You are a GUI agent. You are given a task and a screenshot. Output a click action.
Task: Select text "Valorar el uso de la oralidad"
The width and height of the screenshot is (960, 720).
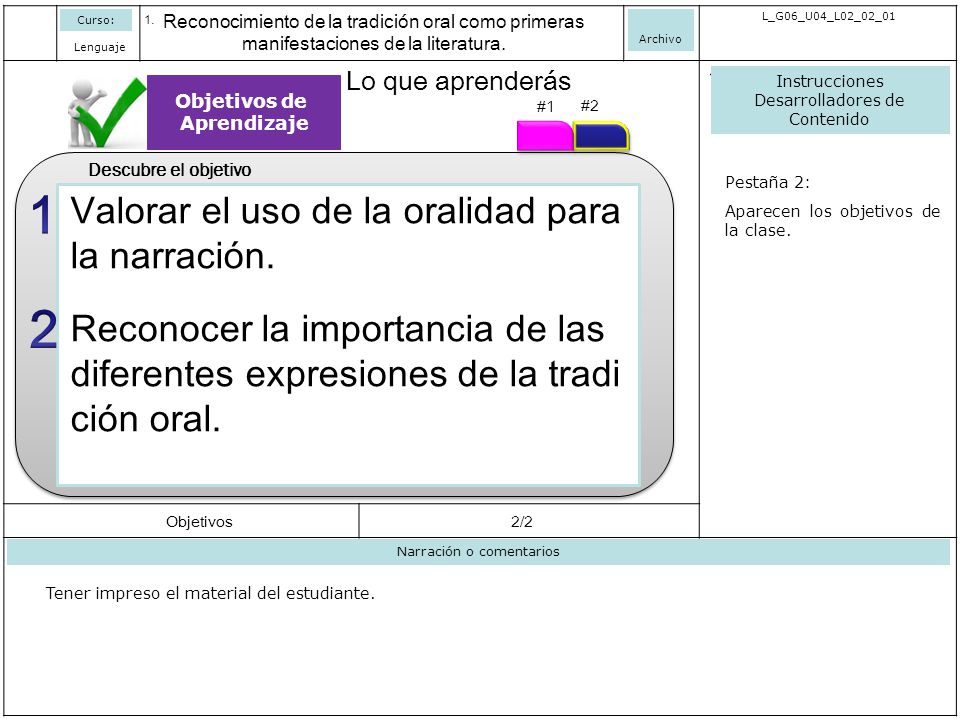pyautogui.click(x=303, y=211)
